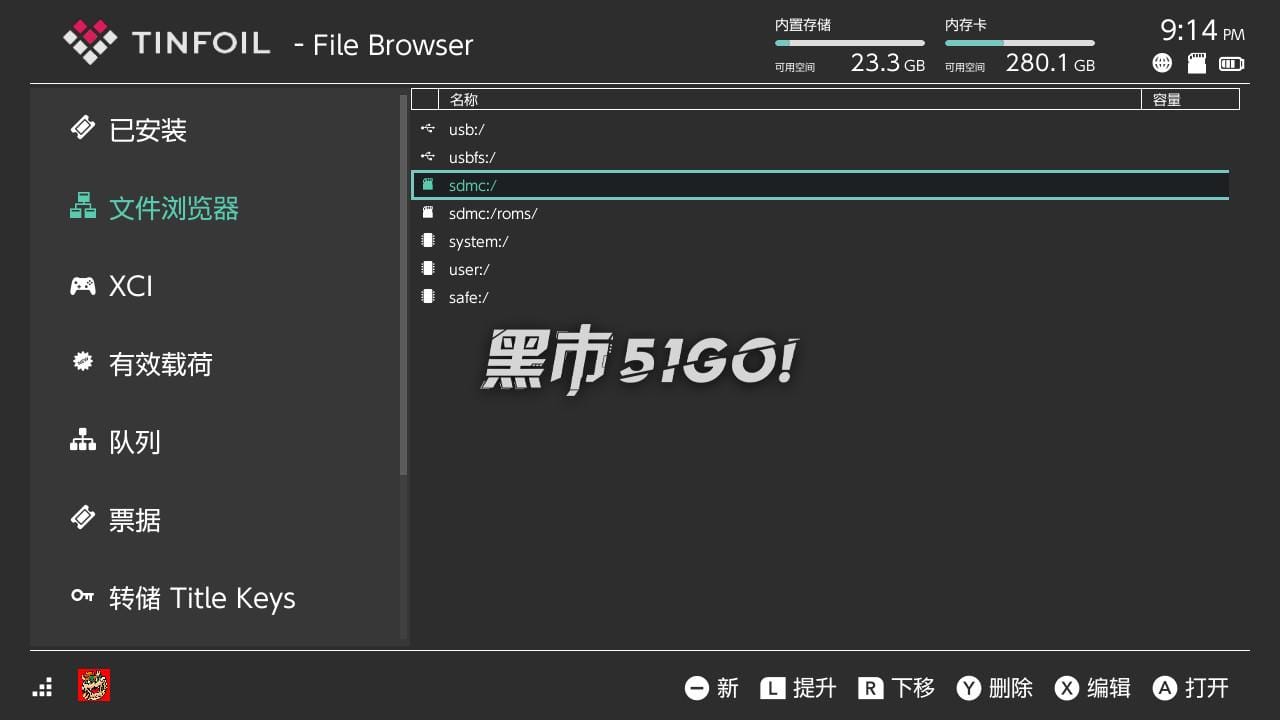Image resolution: width=1280 pixels, height=720 pixels.
Task: Select the user:/ partition entry
Action: (469, 269)
